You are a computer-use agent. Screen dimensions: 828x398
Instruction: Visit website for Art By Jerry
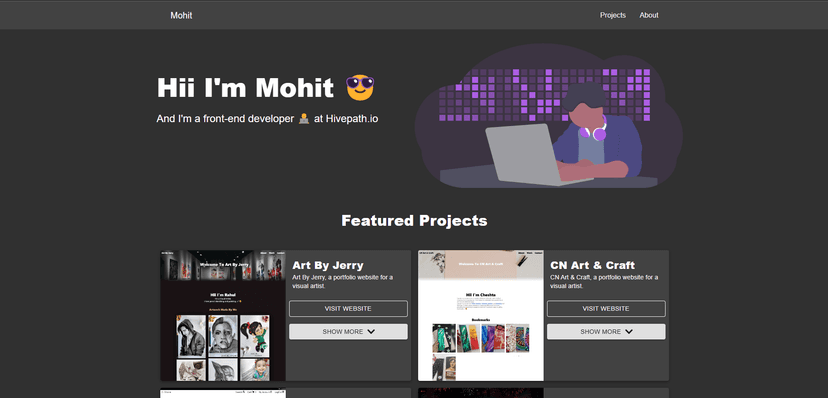pos(348,309)
